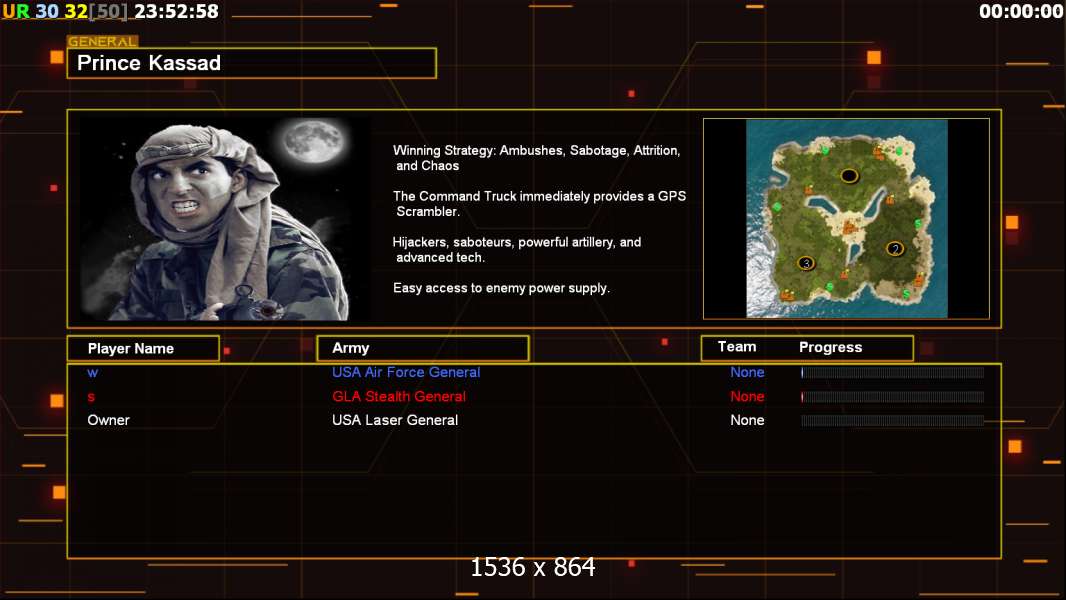The height and width of the screenshot is (600, 1066).
Task: Click start position marker 2 on map
Action: [x=895, y=249]
